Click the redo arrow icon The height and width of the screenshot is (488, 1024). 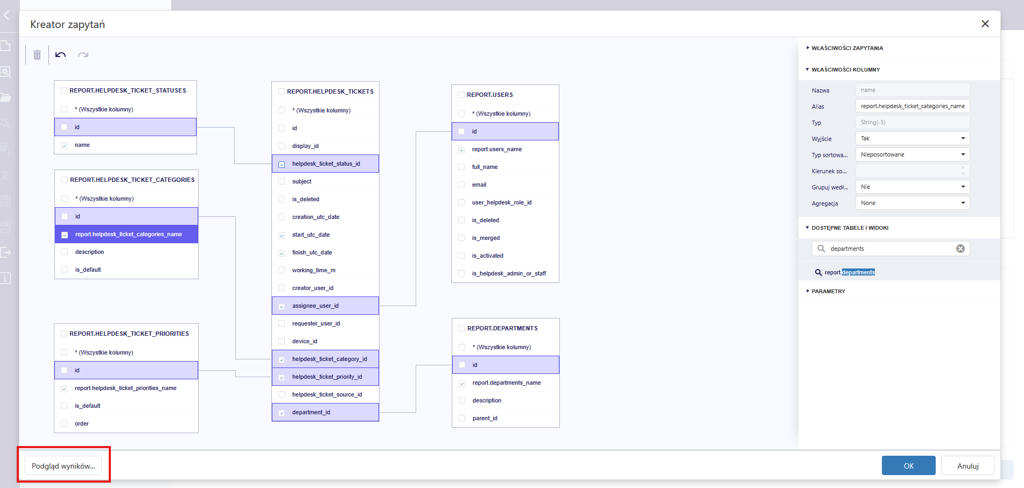[83, 55]
